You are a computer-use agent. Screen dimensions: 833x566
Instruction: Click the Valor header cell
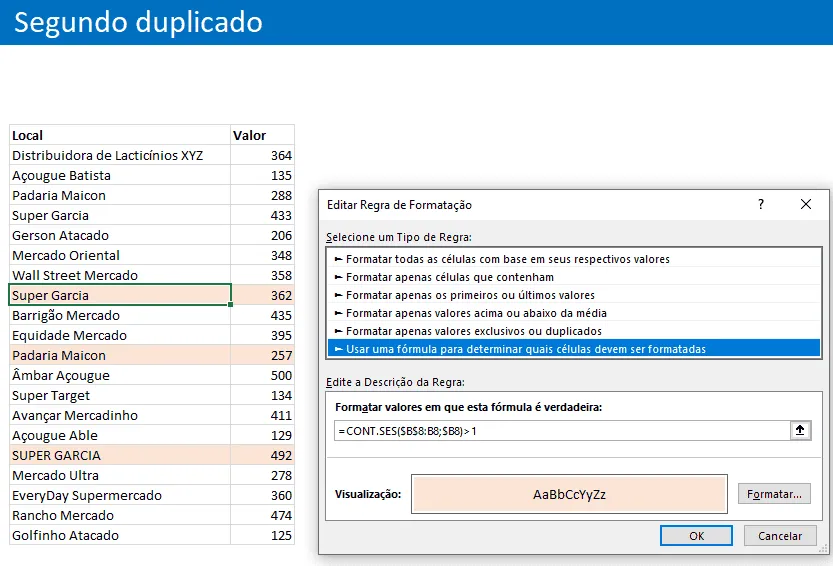pyautogui.click(x=262, y=135)
